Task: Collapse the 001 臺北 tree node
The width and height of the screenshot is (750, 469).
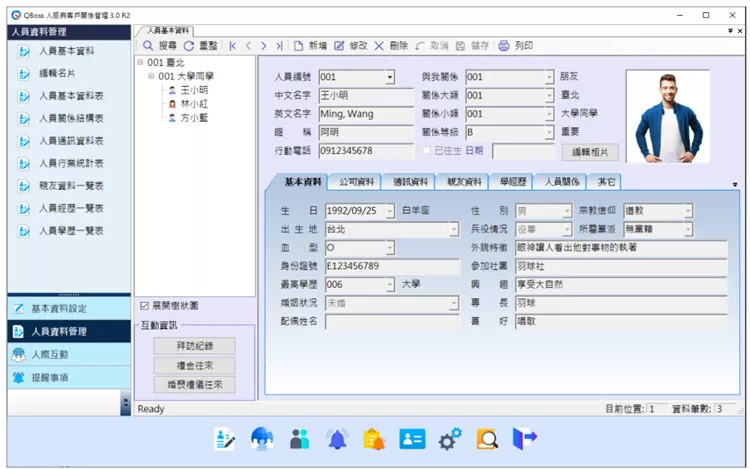Action: click(x=139, y=63)
